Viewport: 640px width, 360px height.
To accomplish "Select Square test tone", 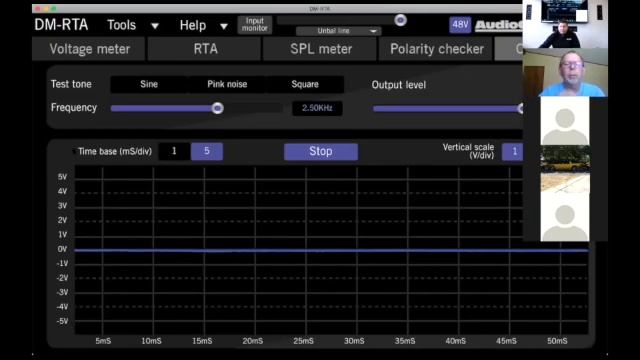I will tap(305, 84).
